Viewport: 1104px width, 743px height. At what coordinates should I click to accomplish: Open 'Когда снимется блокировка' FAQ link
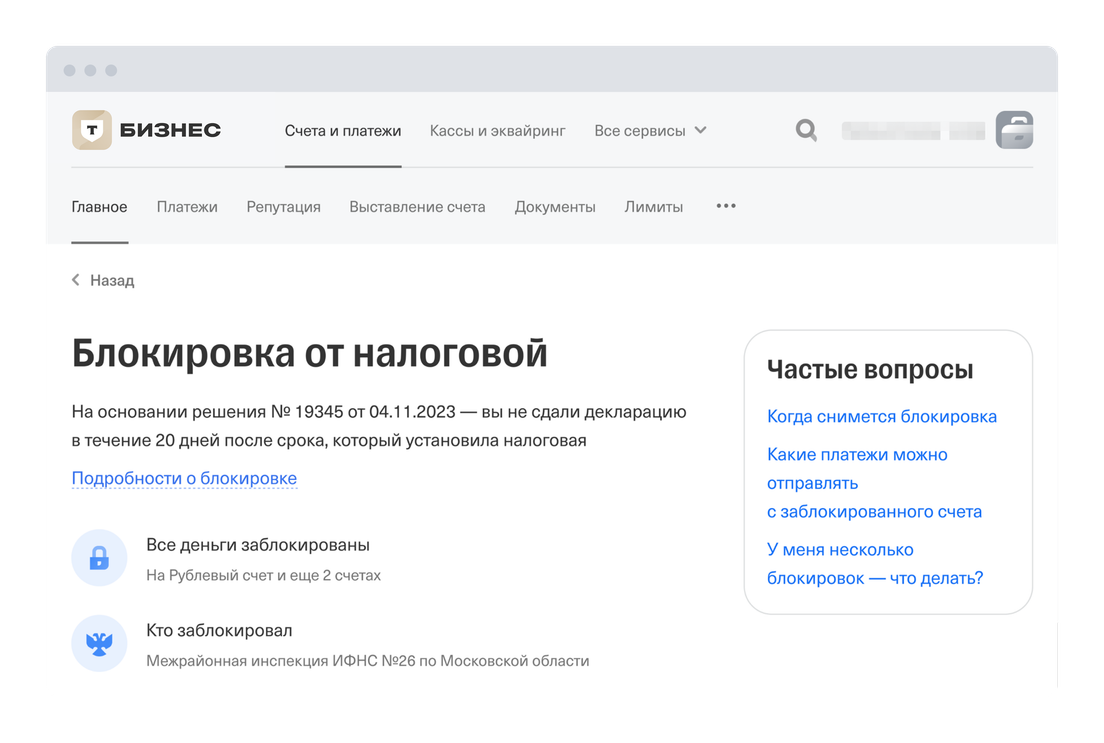(x=881, y=416)
